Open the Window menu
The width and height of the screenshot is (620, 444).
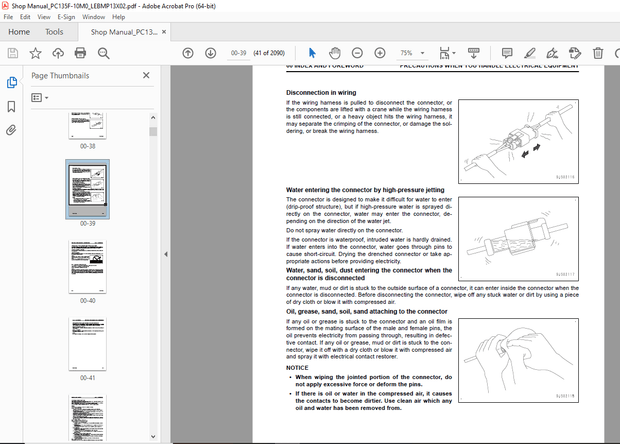pyautogui.click(x=94, y=17)
